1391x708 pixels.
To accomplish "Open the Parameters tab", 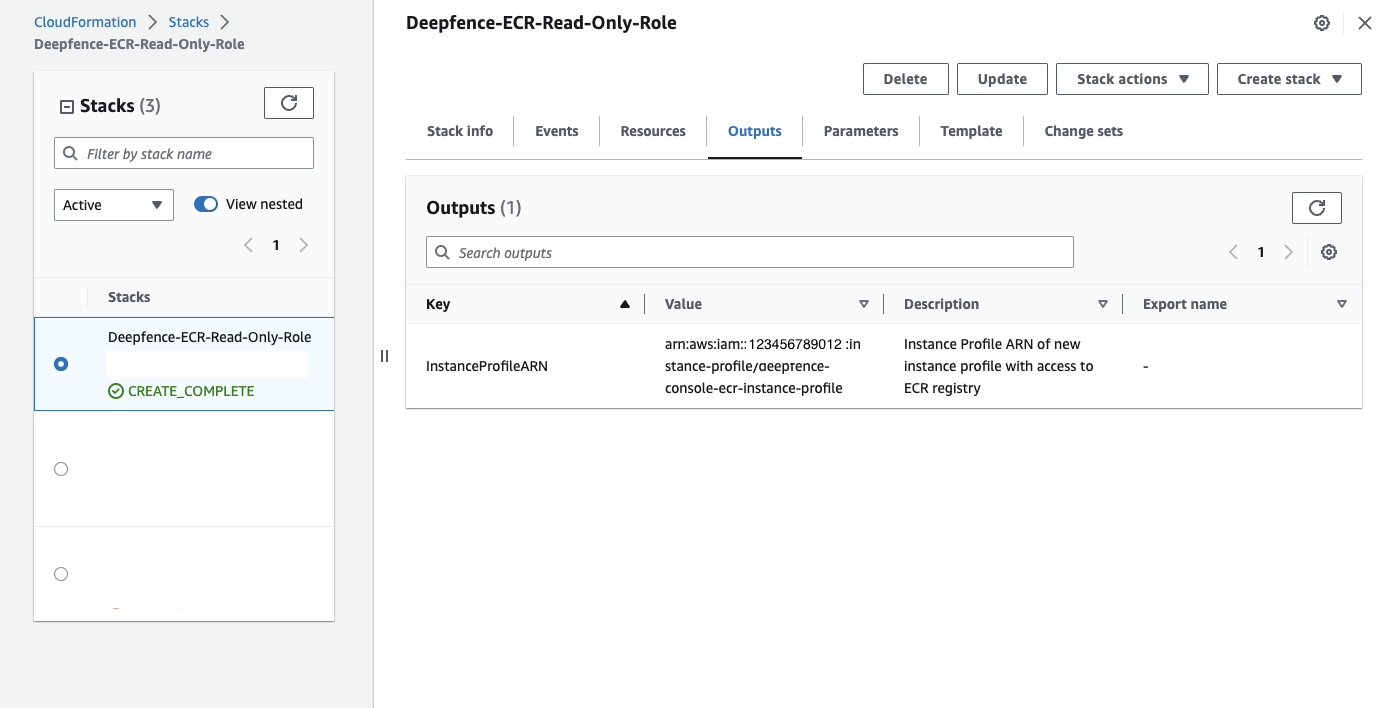I will pyautogui.click(x=861, y=131).
